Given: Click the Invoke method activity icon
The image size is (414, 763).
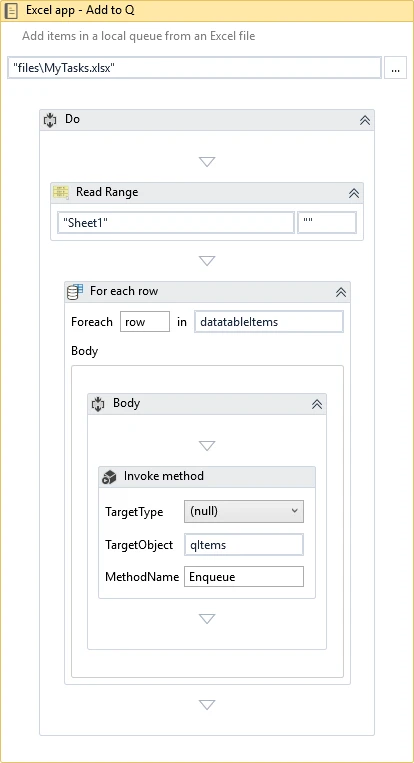Looking at the screenshot, I should (x=109, y=476).
